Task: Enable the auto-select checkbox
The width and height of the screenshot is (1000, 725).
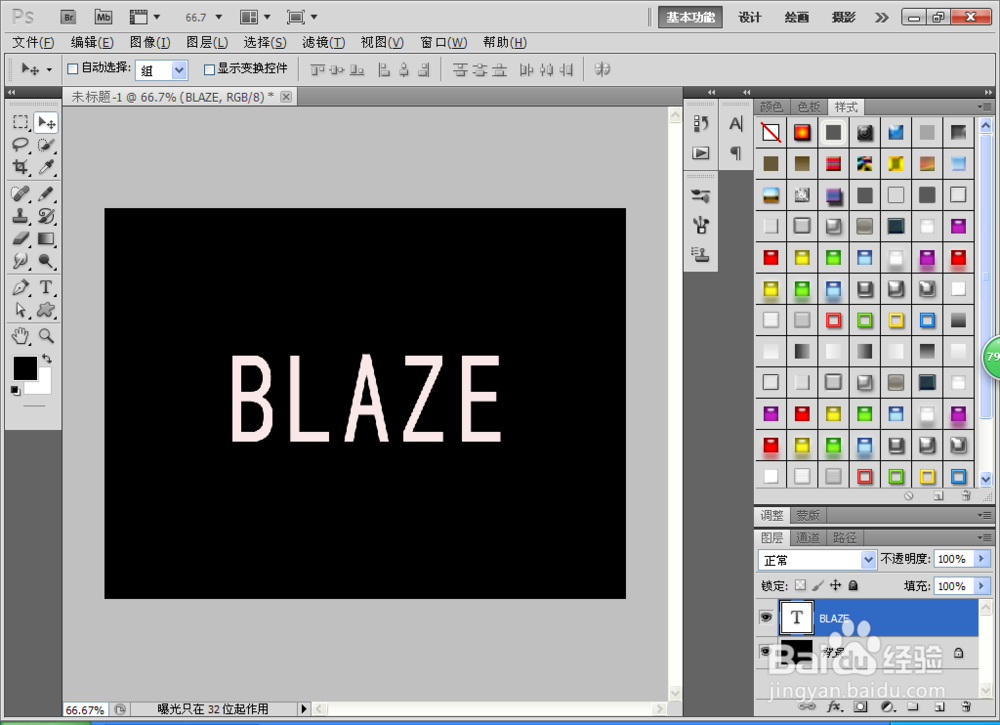Action: (x=73, y=68)
